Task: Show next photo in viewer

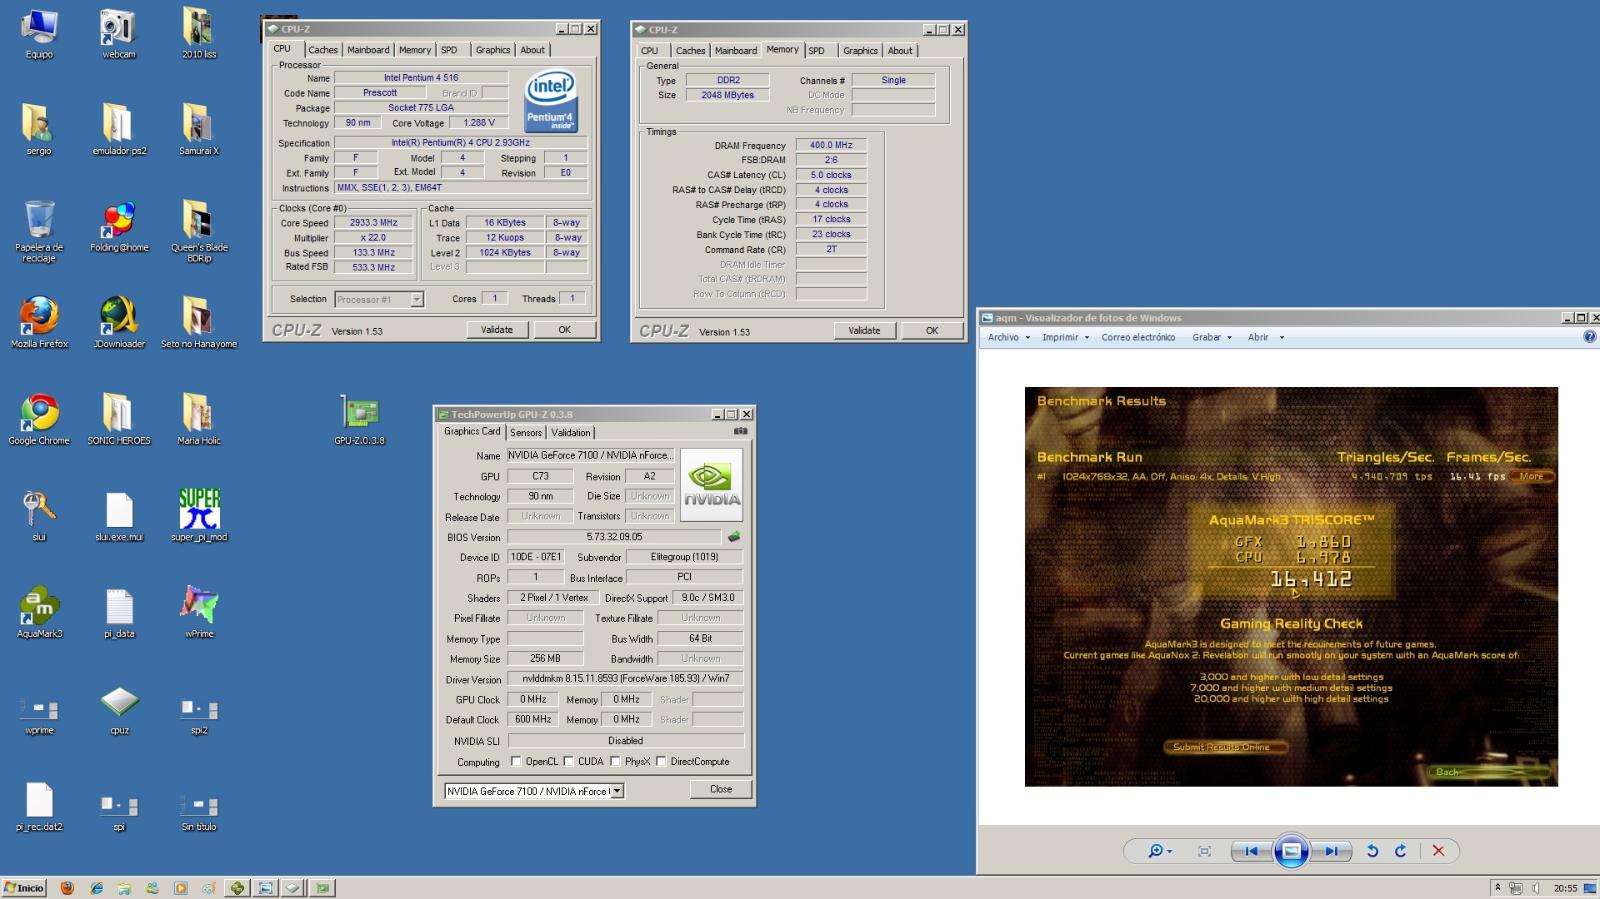Action: coord(1331,851)
